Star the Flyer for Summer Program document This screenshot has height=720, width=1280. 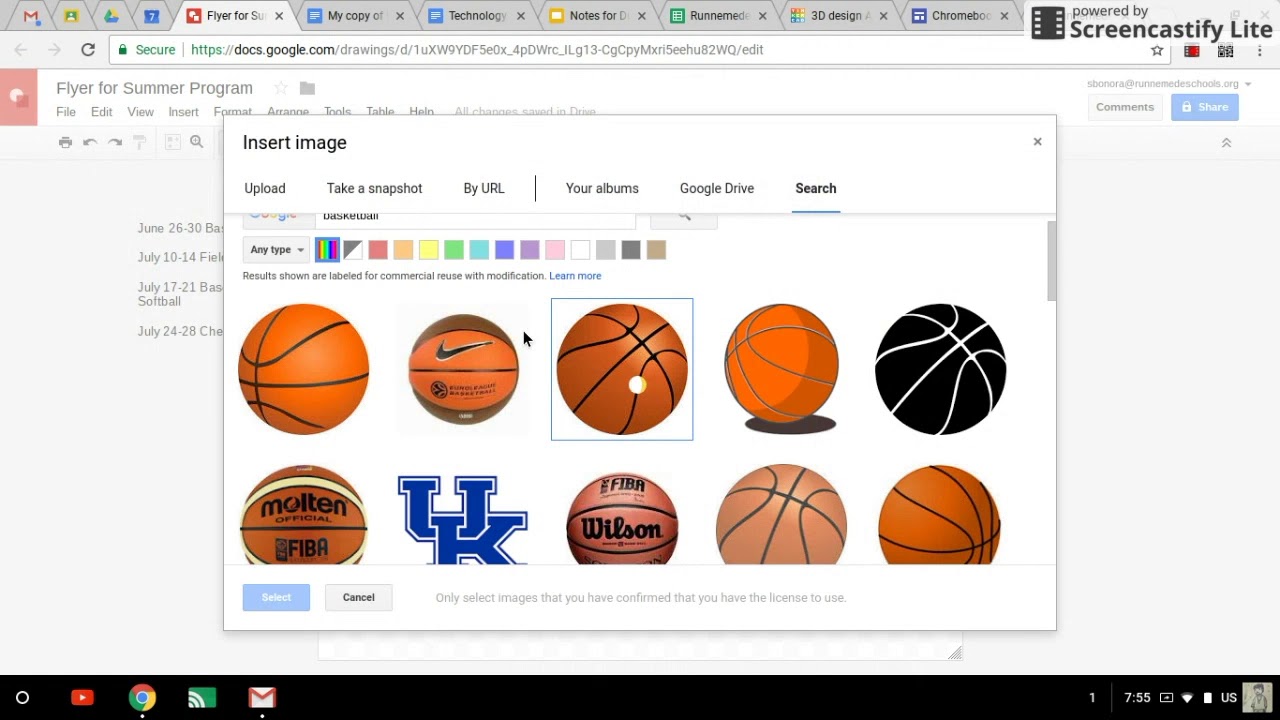281,88
